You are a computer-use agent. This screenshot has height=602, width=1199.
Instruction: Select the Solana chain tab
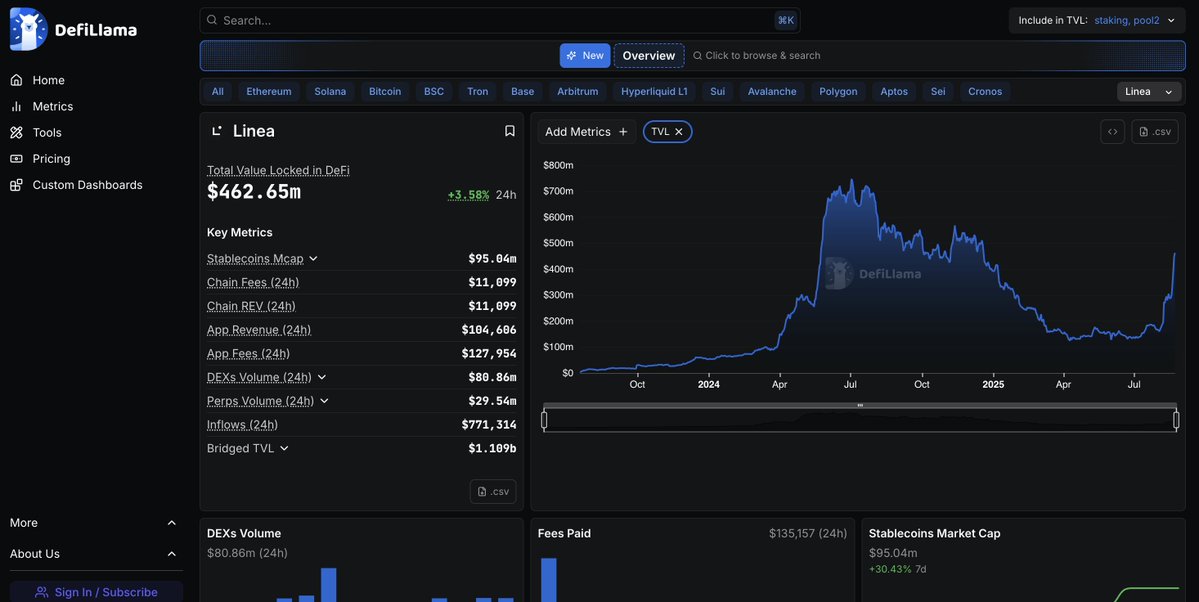[x=330, y=92]
